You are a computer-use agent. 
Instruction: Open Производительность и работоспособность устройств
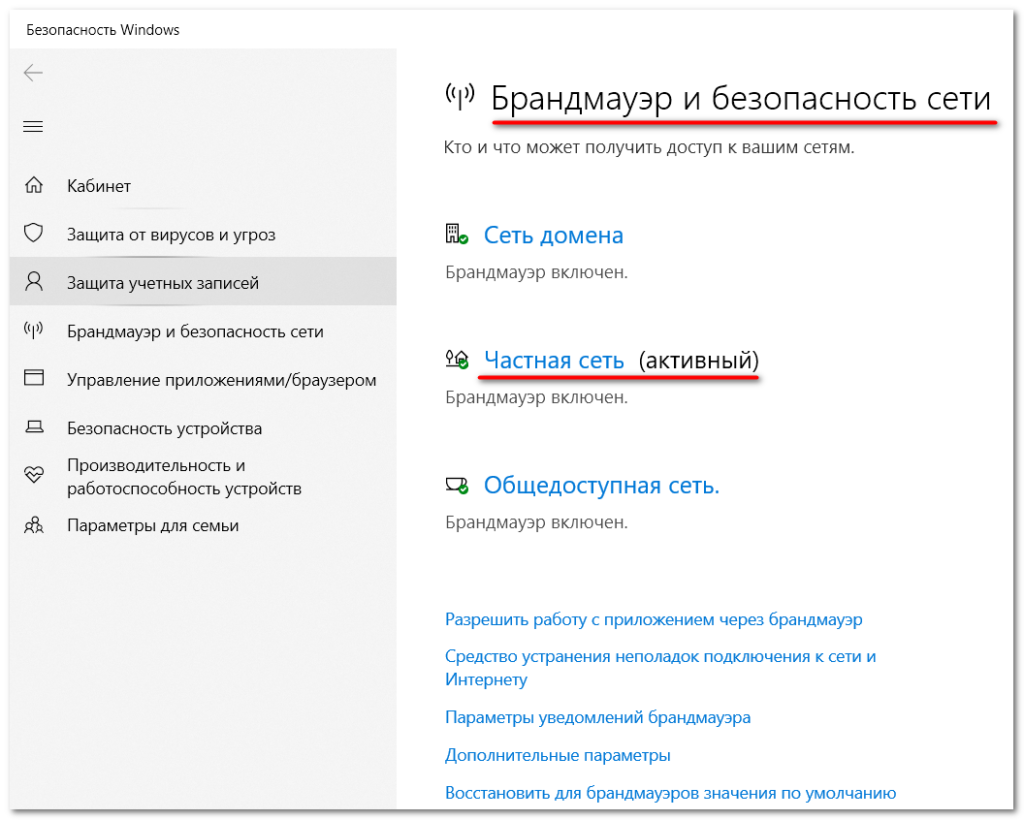click(x=202, y=477)
